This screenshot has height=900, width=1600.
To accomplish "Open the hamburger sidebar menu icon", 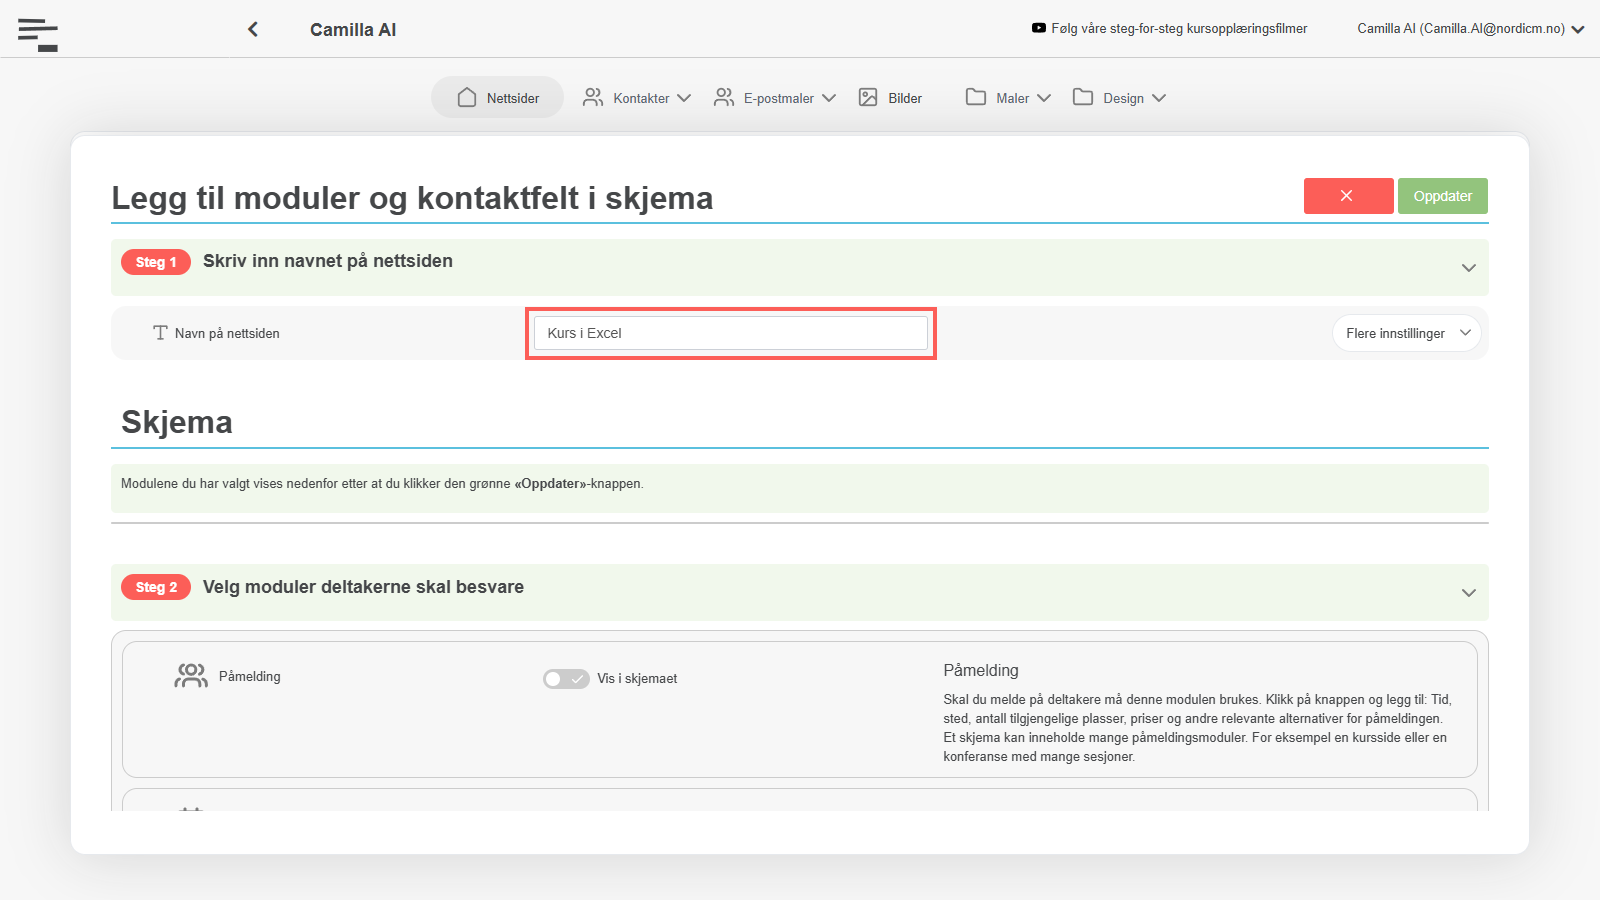I will click(x=38, y=34).
